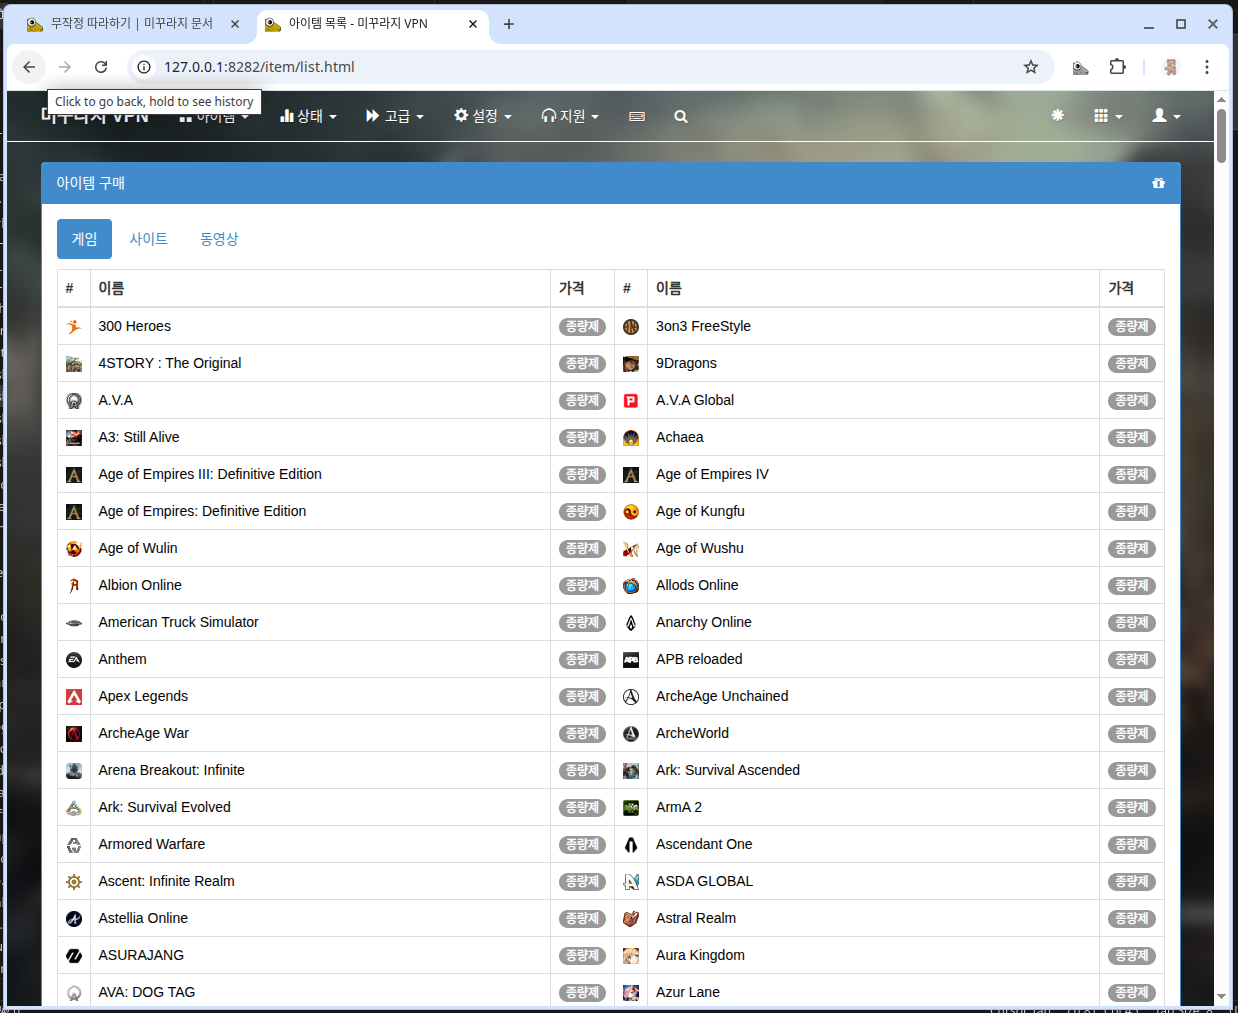
Task: Click the Apex Legends icon
Action: tap(74, 697)
